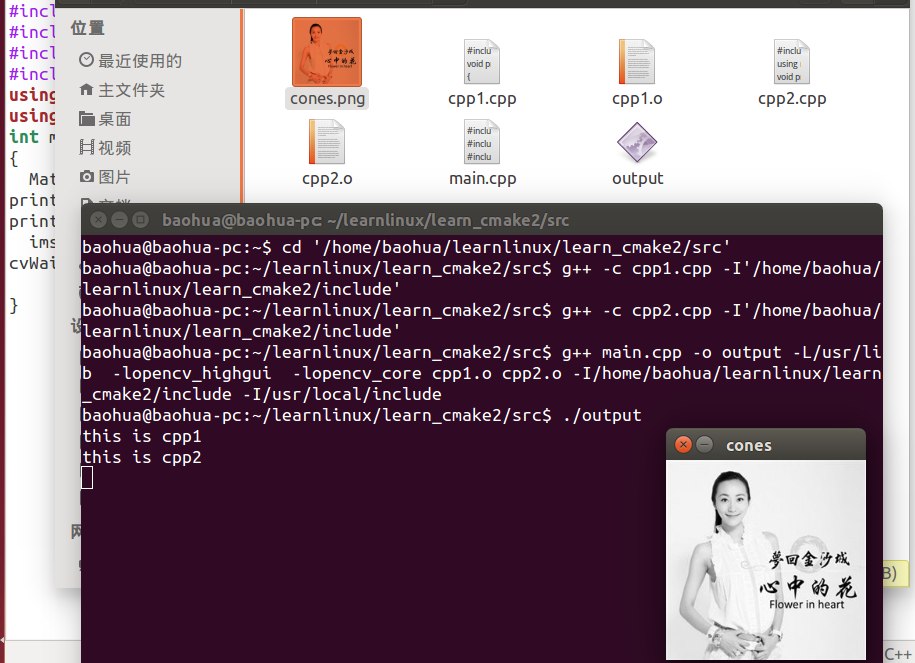Select the cpp1.o object file icon
The image size is (915, 663).
point(637,61)
